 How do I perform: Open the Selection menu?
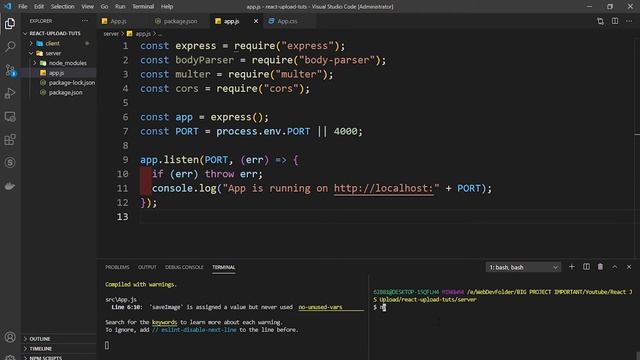(62, 7)
